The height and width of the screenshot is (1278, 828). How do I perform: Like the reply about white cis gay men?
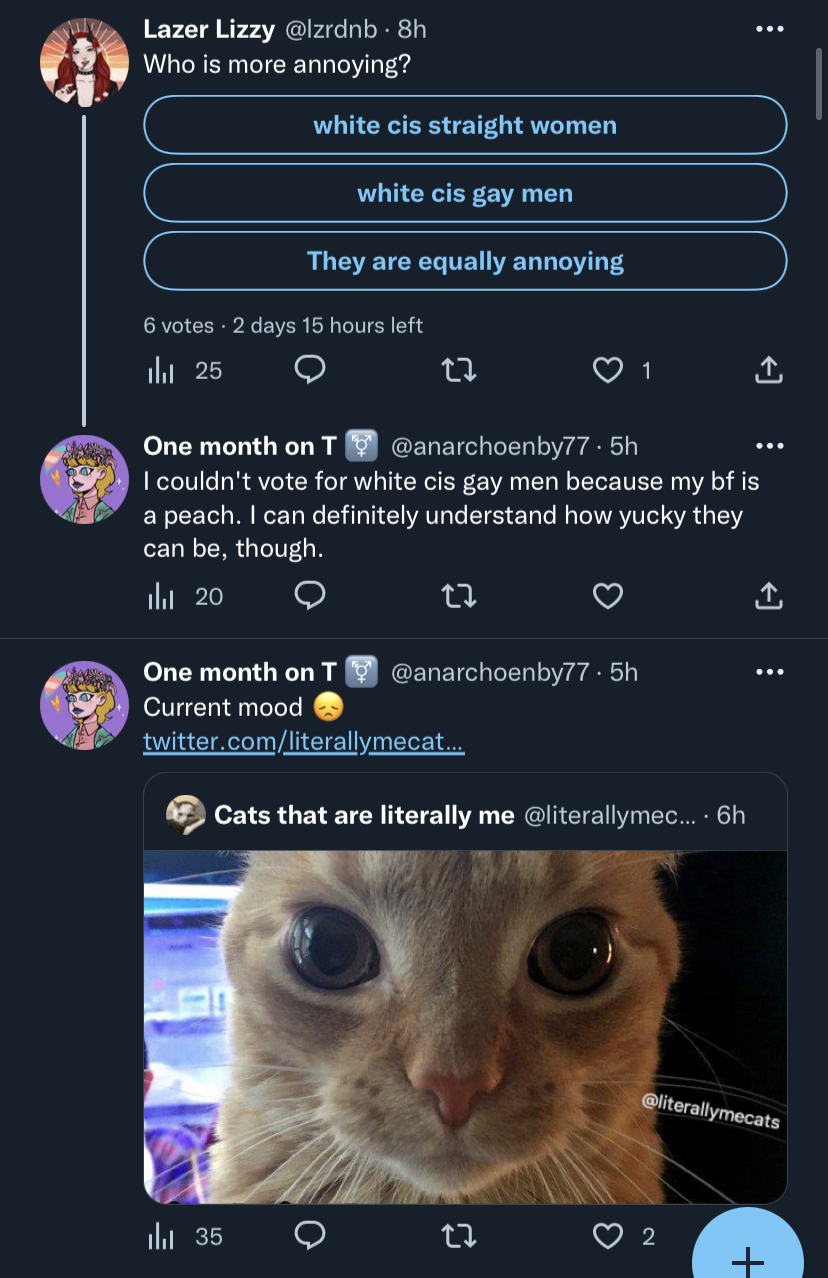tap(608, 597)
